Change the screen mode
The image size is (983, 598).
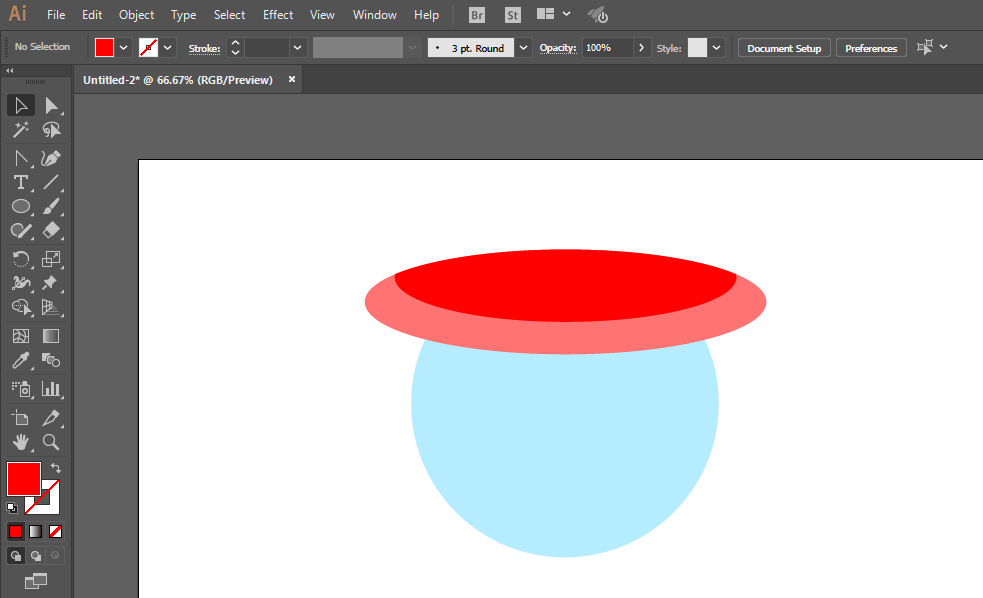pos(36,581)
